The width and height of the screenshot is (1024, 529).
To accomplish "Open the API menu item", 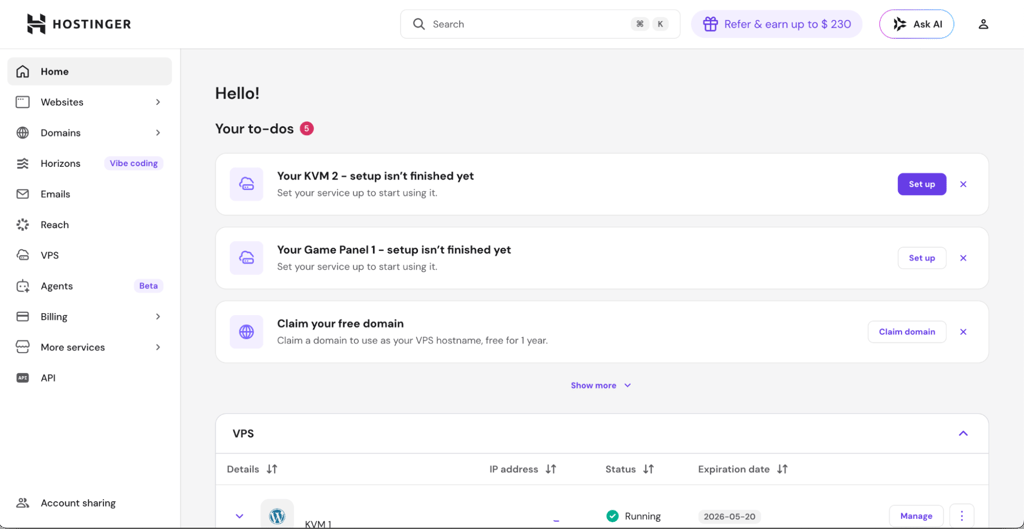I will (89, 377).
